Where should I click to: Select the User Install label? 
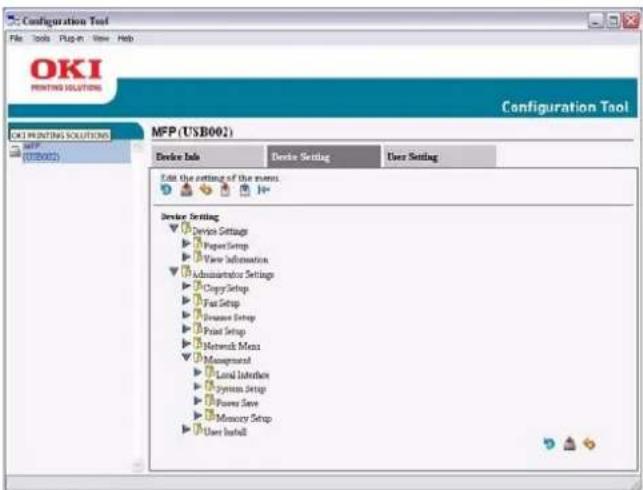[x=225, y=432]
